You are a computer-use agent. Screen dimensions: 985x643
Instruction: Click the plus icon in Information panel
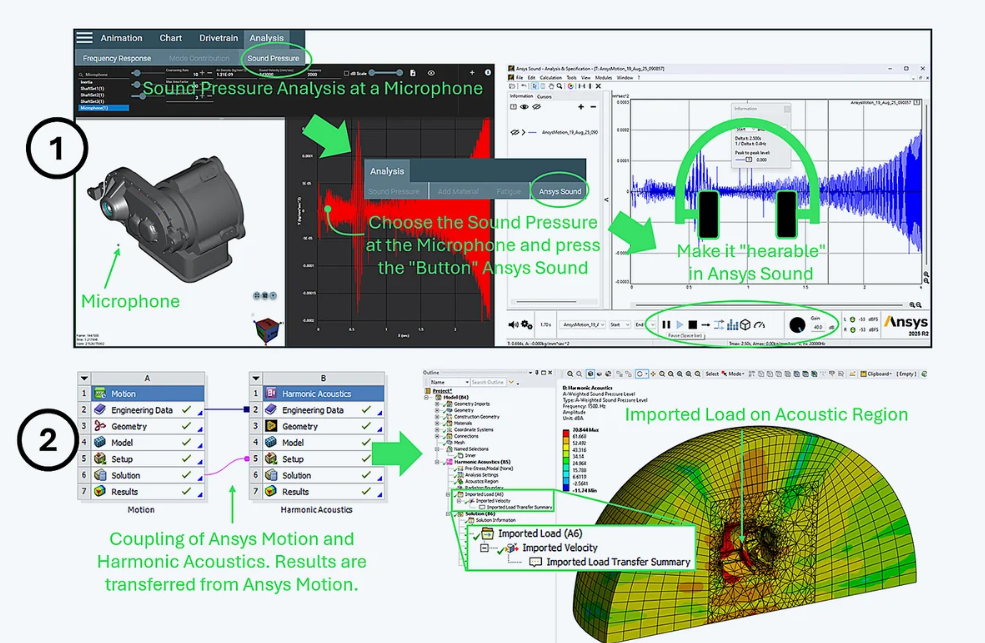[580, 107]
